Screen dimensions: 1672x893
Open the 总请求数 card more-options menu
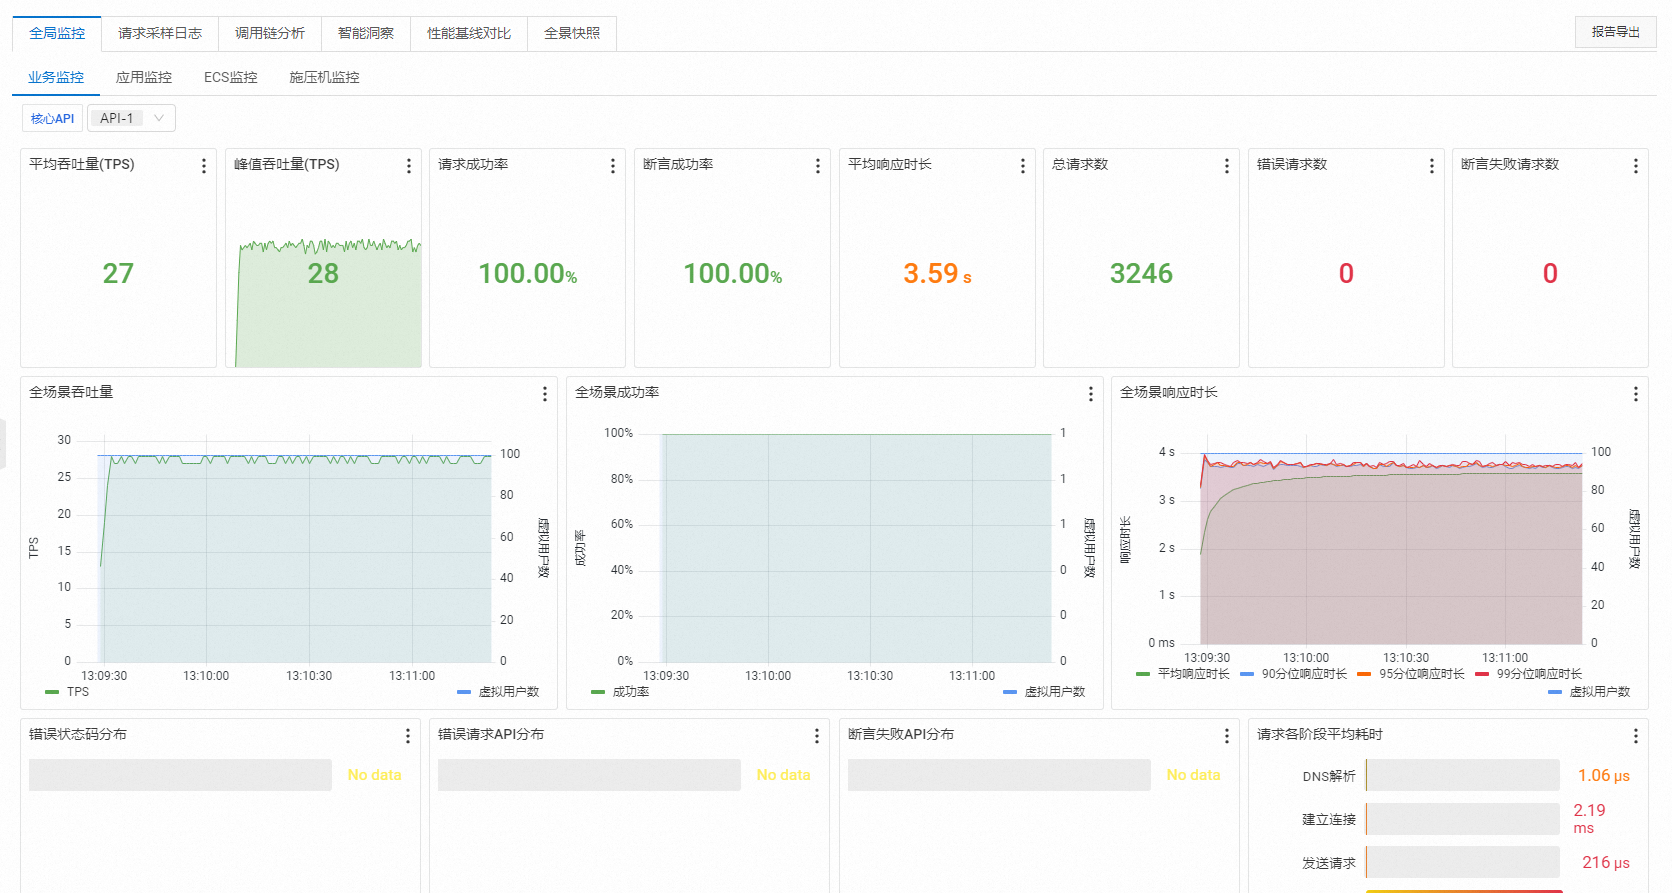point(1227,166)
